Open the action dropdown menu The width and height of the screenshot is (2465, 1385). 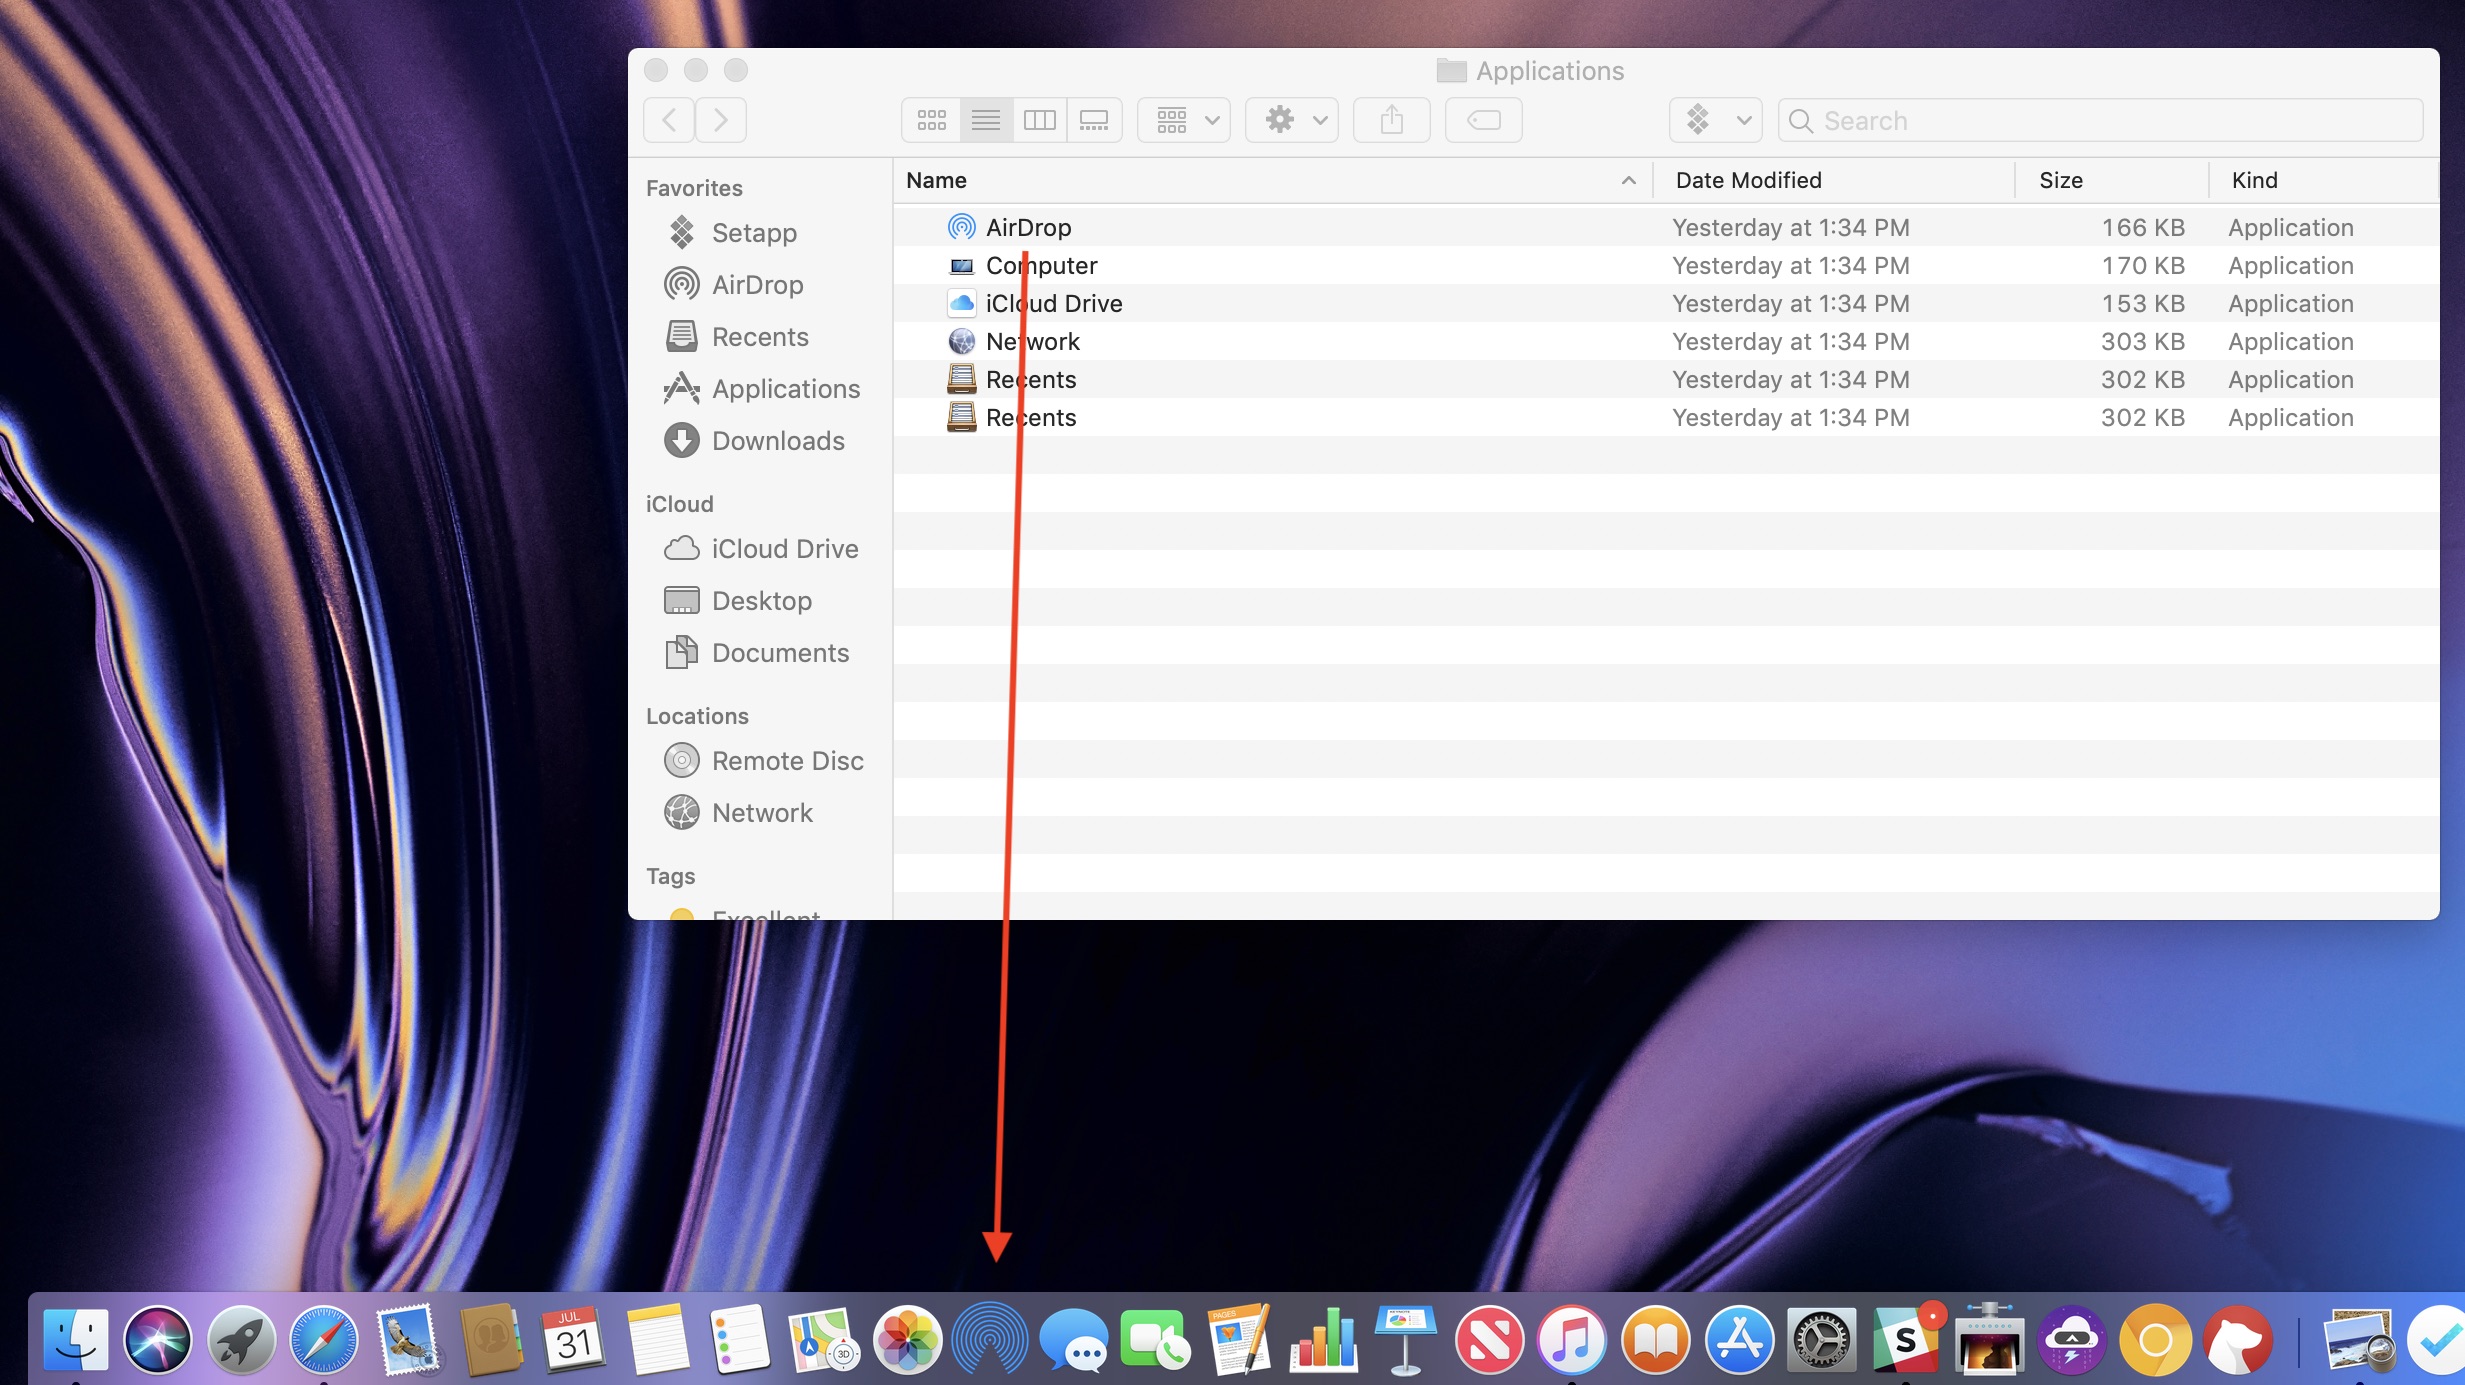point(1292,119)
